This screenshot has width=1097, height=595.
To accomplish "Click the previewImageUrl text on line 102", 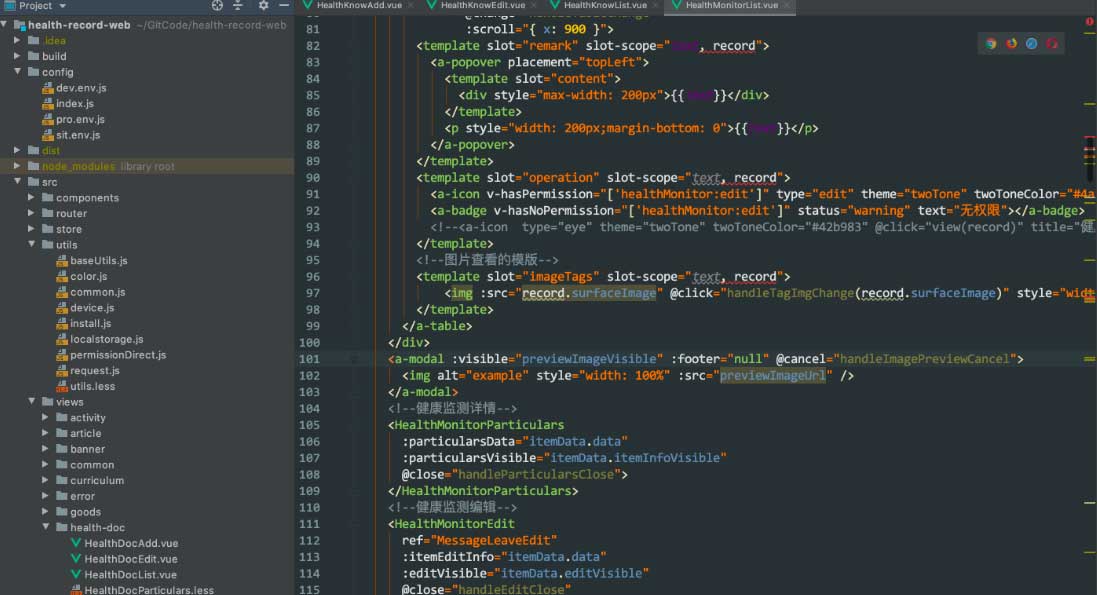I will (773, 376).
